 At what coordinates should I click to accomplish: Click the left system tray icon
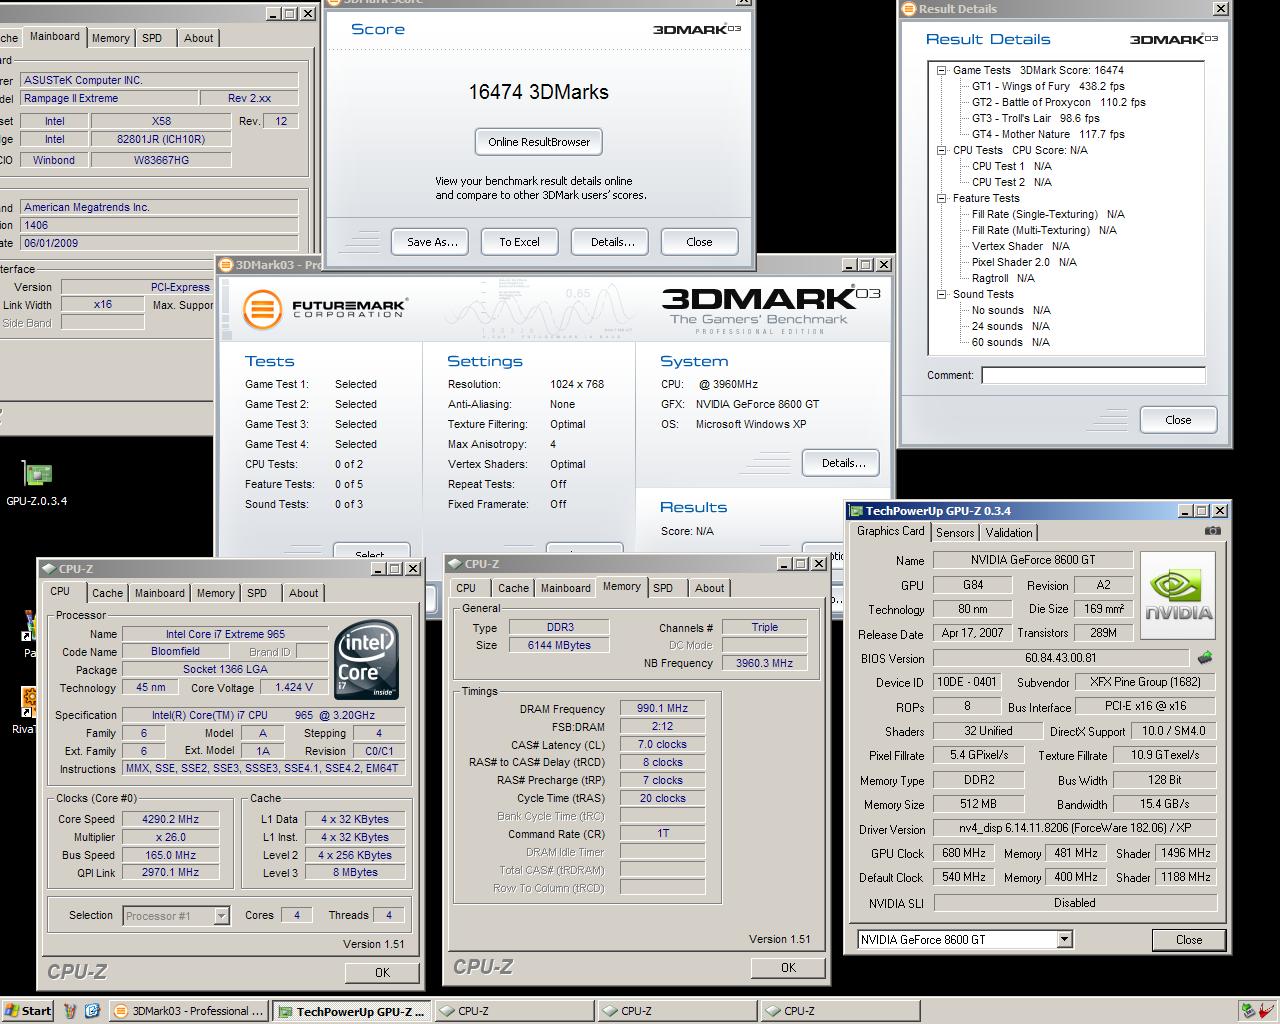1248,1011
